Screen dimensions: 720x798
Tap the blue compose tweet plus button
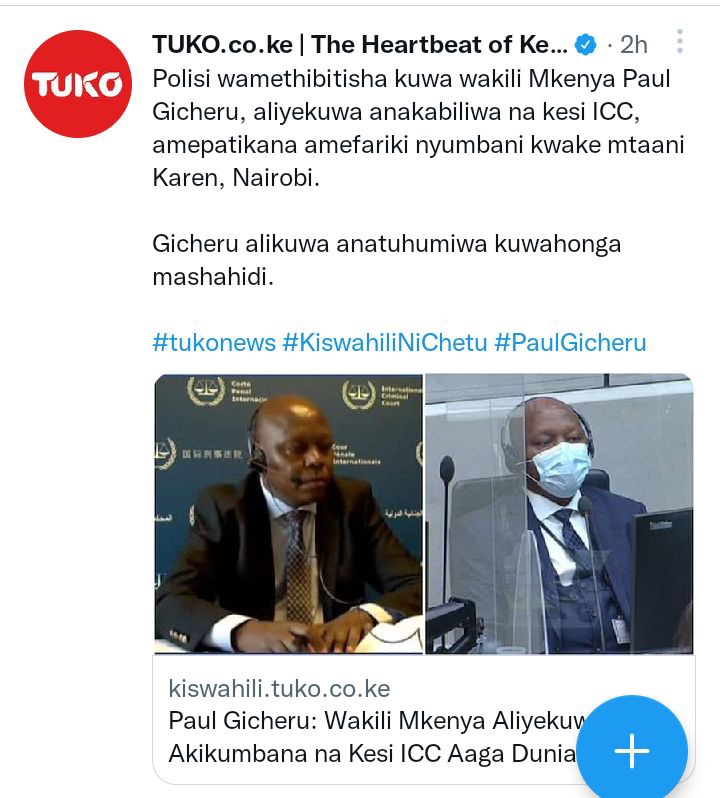coord(631,750)
